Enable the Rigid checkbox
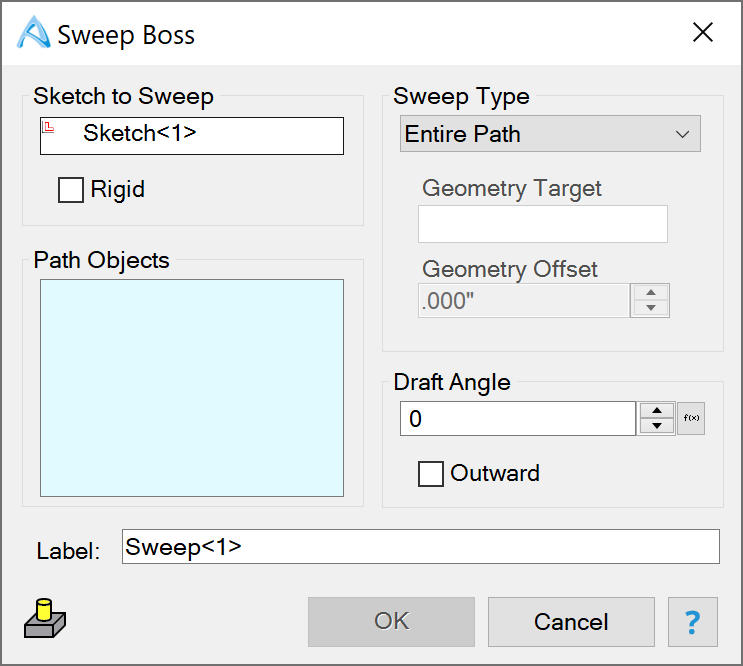The height and width of the screenshot is (666, 743). coord(71,190)
